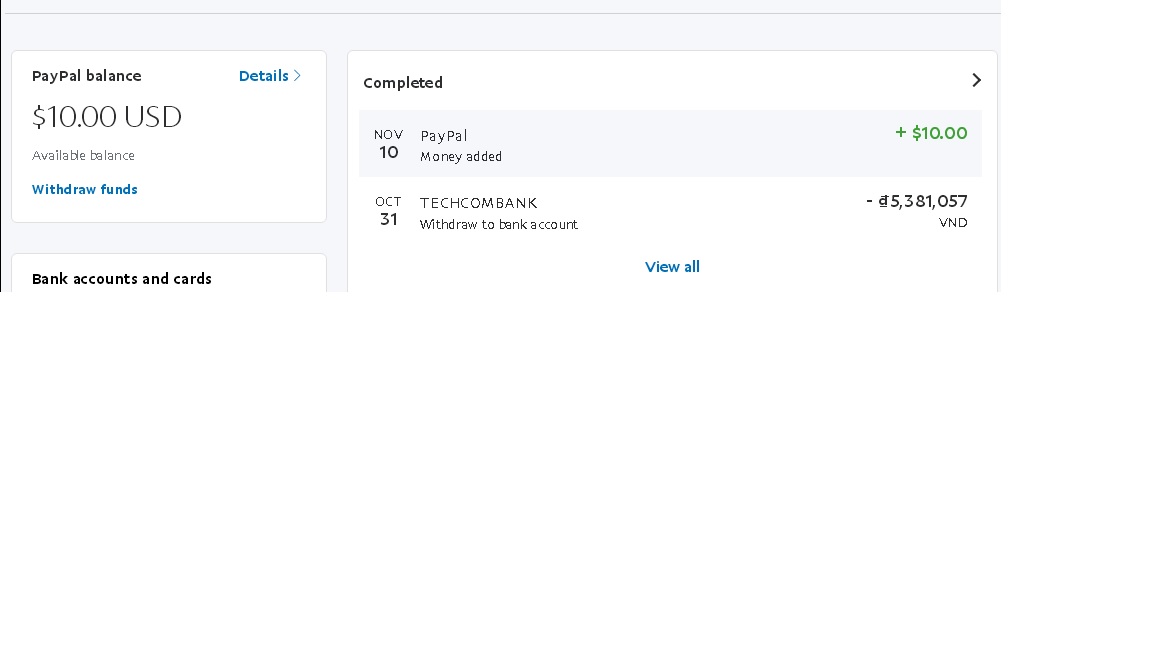Click the chevron arrow beside Details
1152x648 pixels.
(x=297, y=76)
